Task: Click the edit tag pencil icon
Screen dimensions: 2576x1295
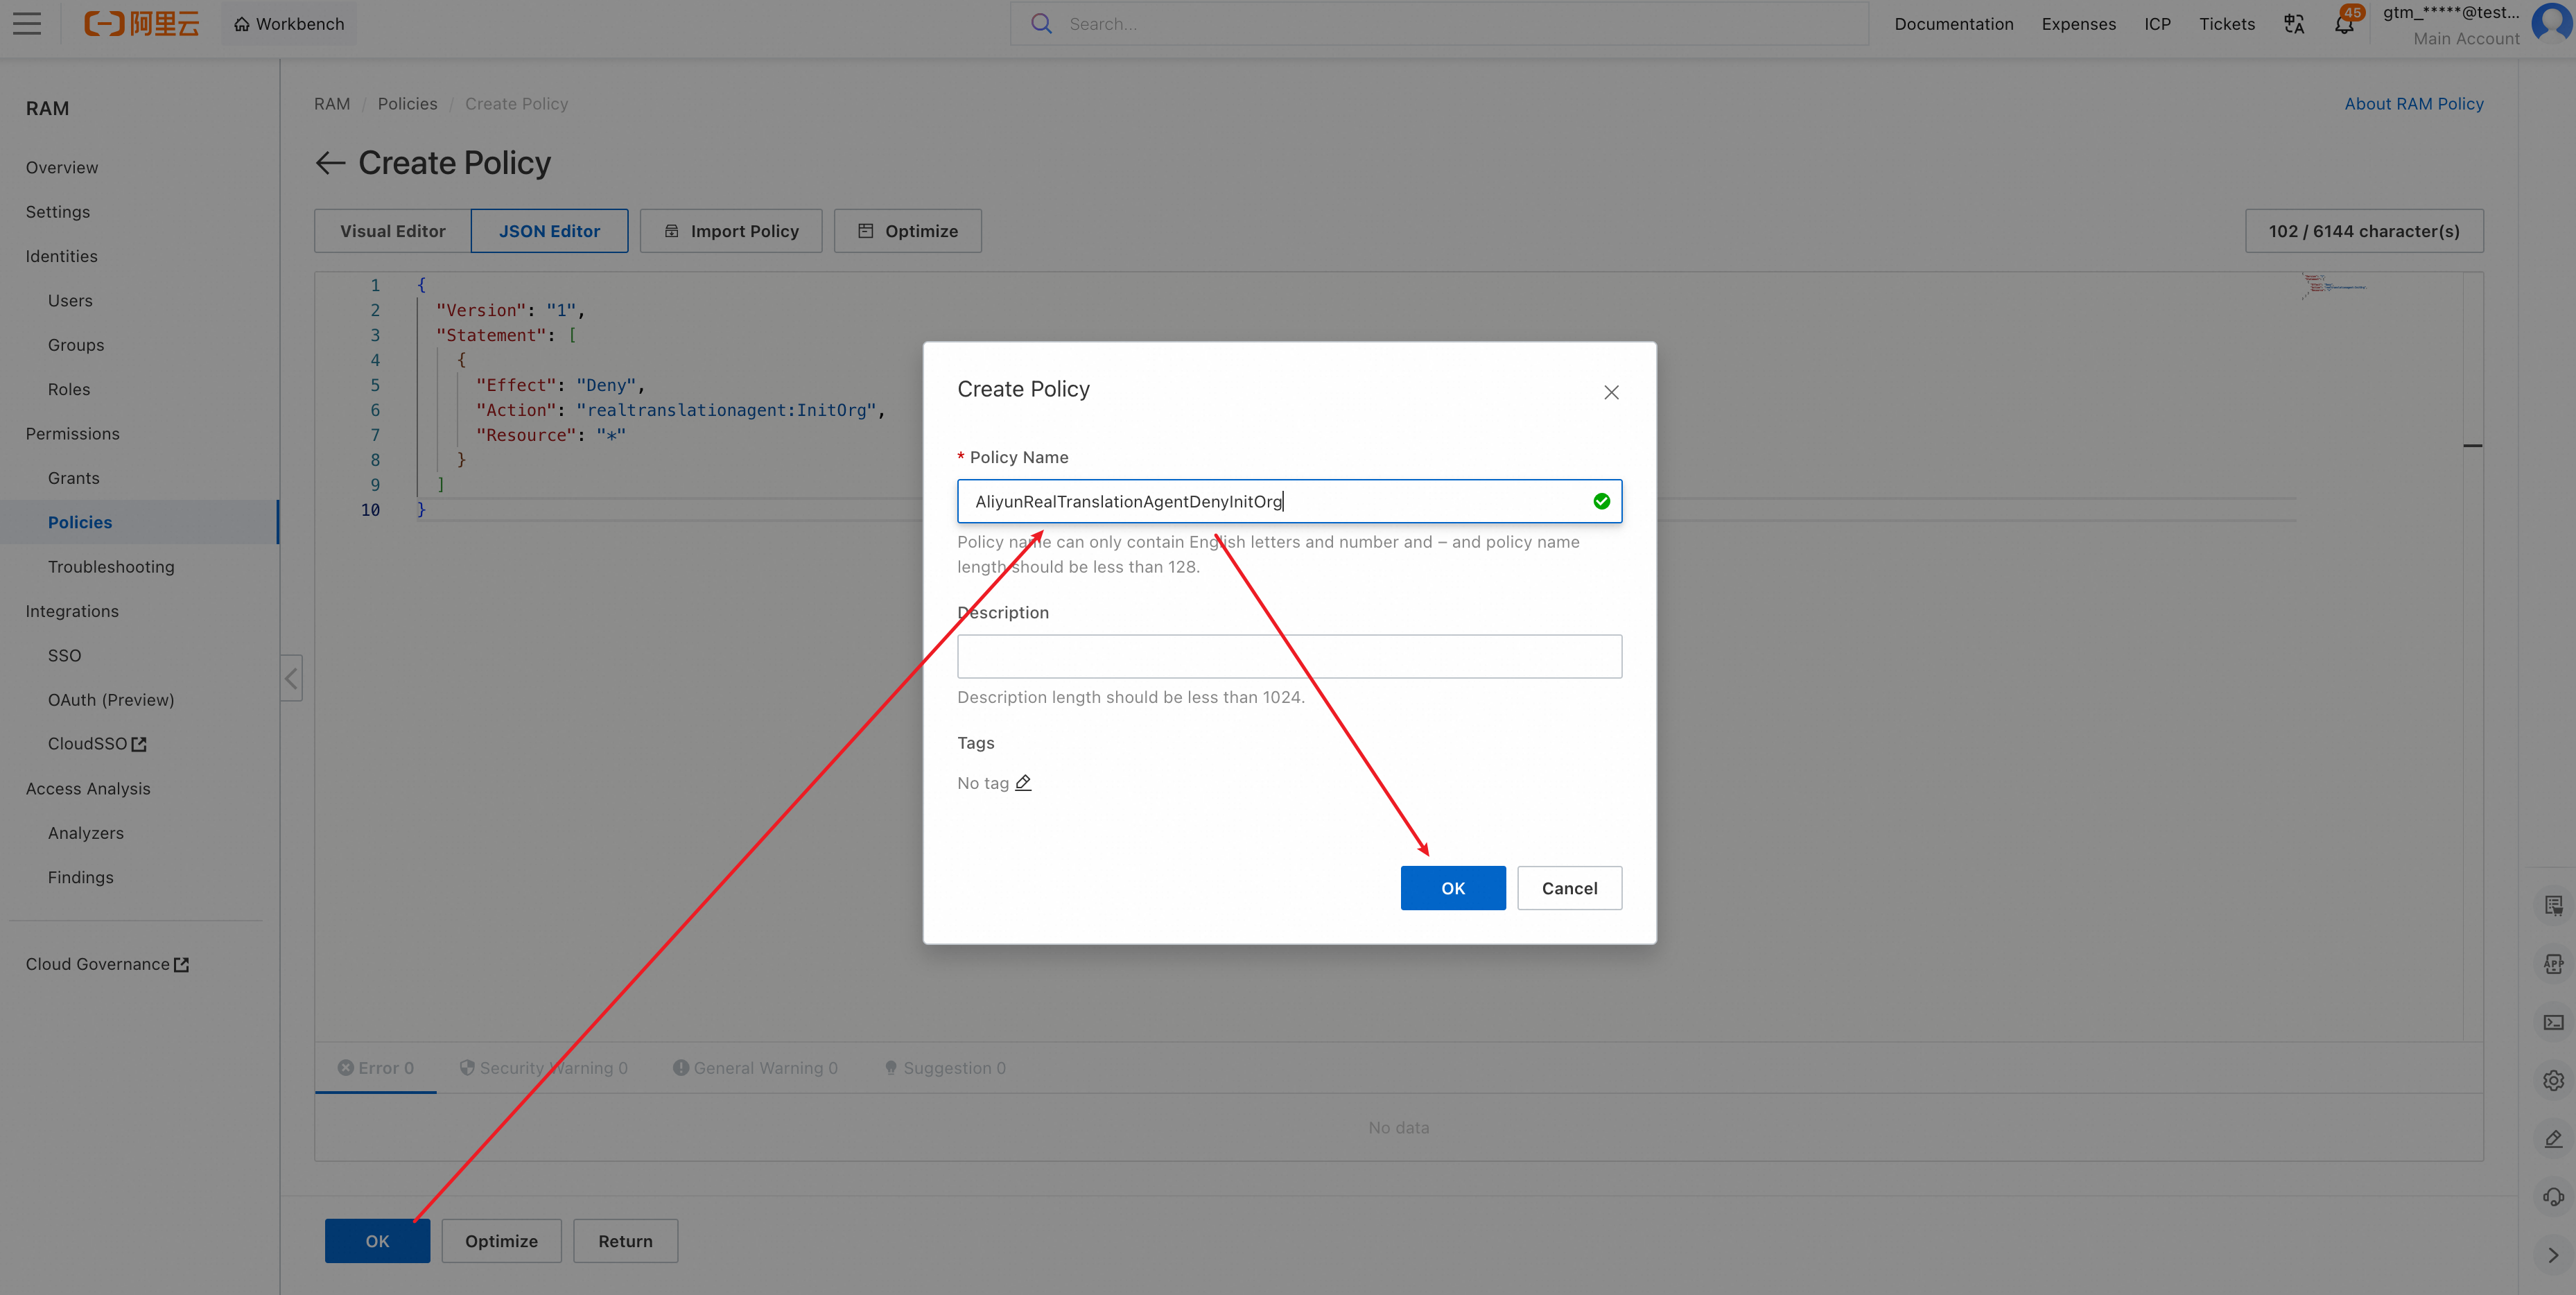Action: point(1023,783)
